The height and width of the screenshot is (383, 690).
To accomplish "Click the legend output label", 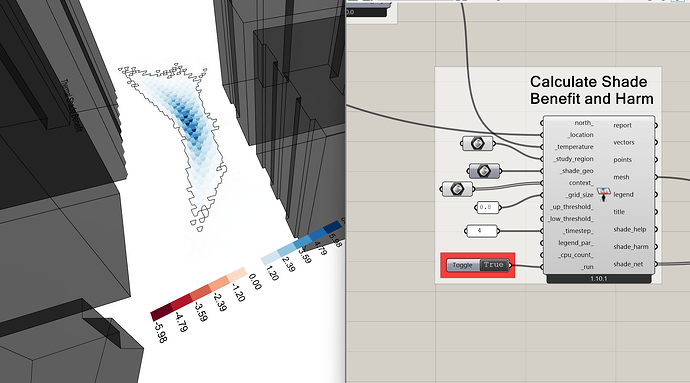I will click(624, 194).
